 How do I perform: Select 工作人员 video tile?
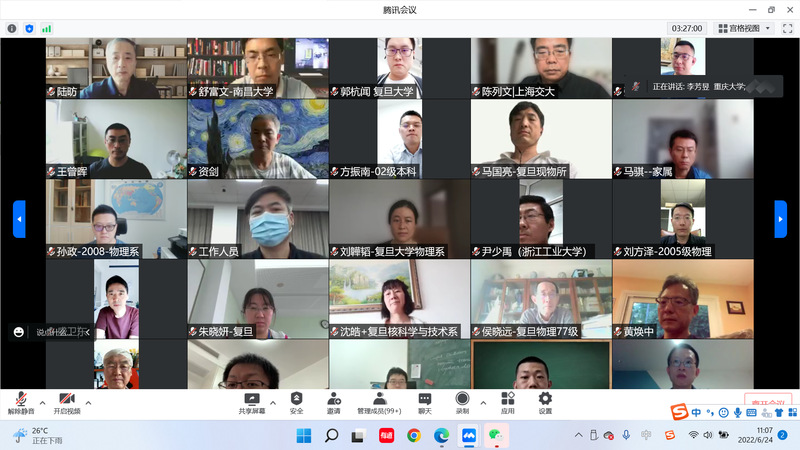258,219
